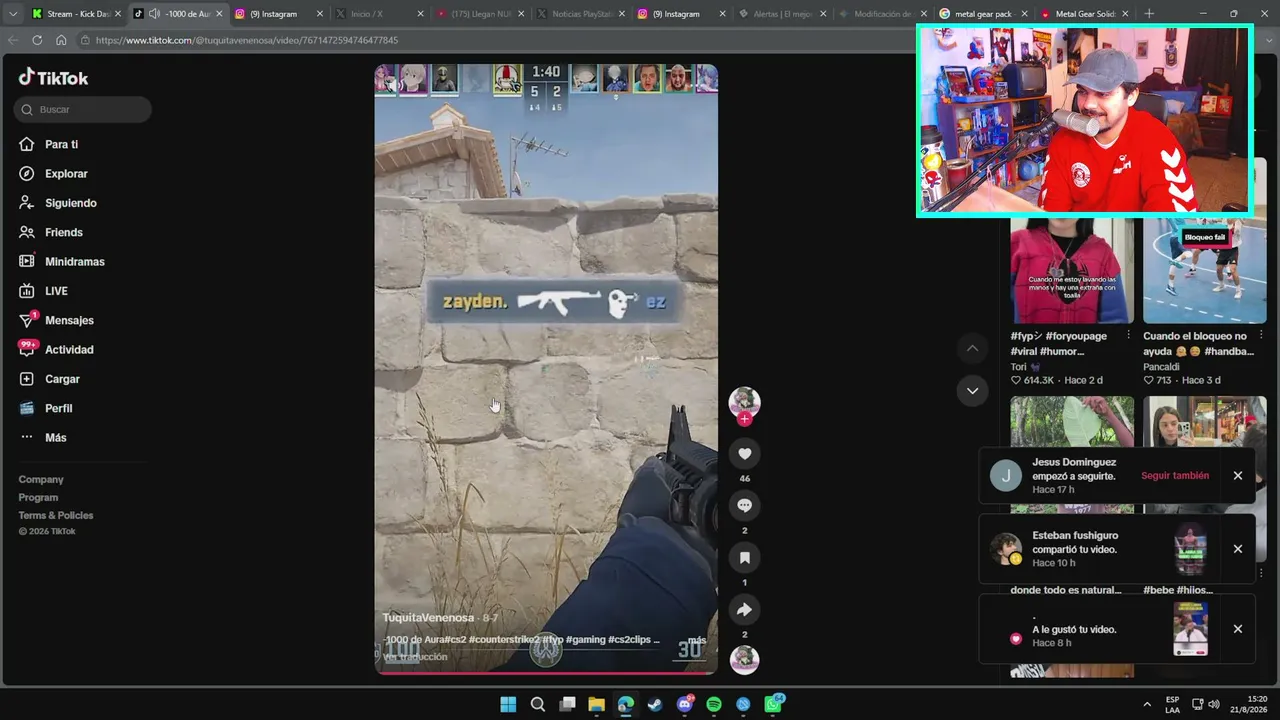
Task: Open the browser tab list dropdown
Action: 12,14
